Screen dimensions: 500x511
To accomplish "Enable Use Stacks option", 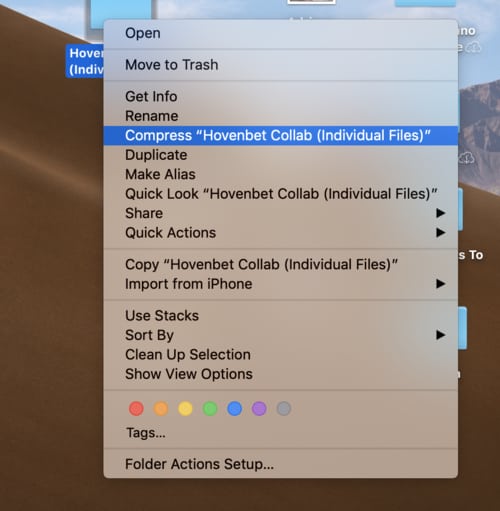I will [280, 316].
